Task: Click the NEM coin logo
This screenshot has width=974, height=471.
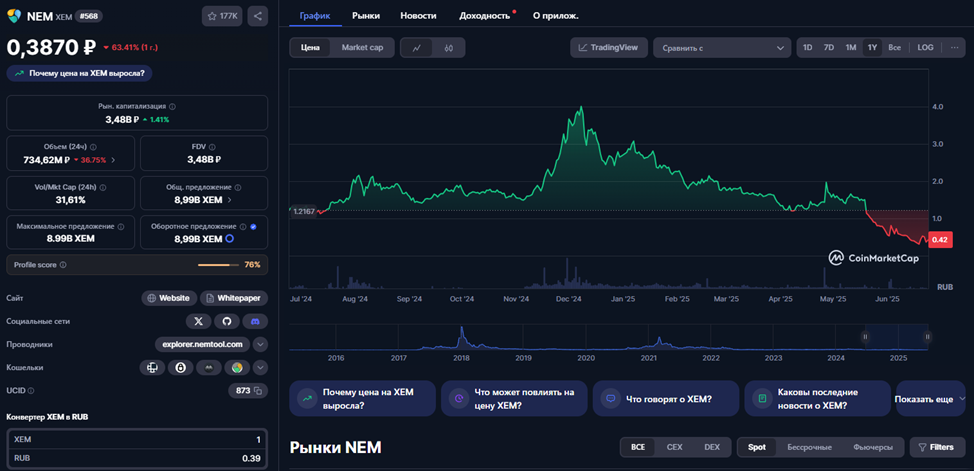Action: [14, 16]
